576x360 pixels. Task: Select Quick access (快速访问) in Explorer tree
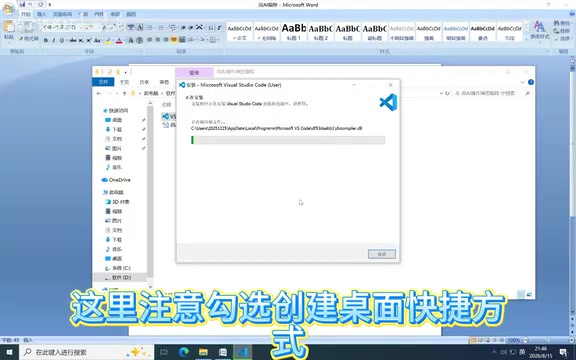pos(116,110)
